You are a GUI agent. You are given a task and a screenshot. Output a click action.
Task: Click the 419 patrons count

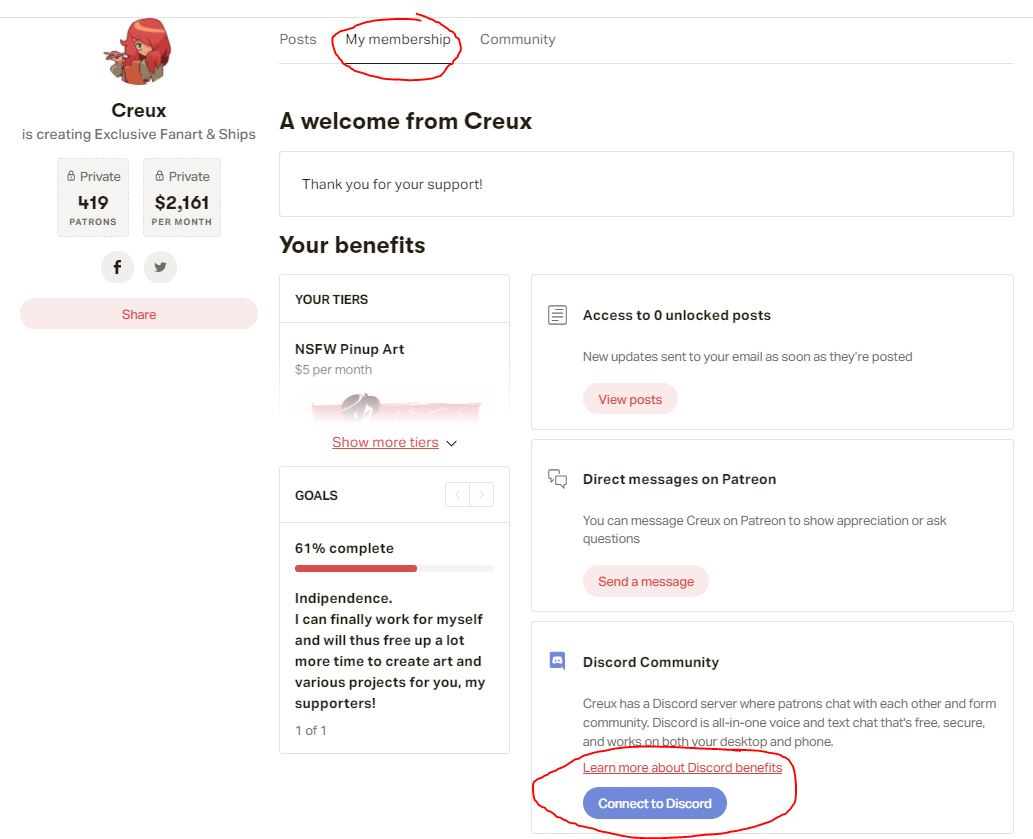tap(93, 203)
